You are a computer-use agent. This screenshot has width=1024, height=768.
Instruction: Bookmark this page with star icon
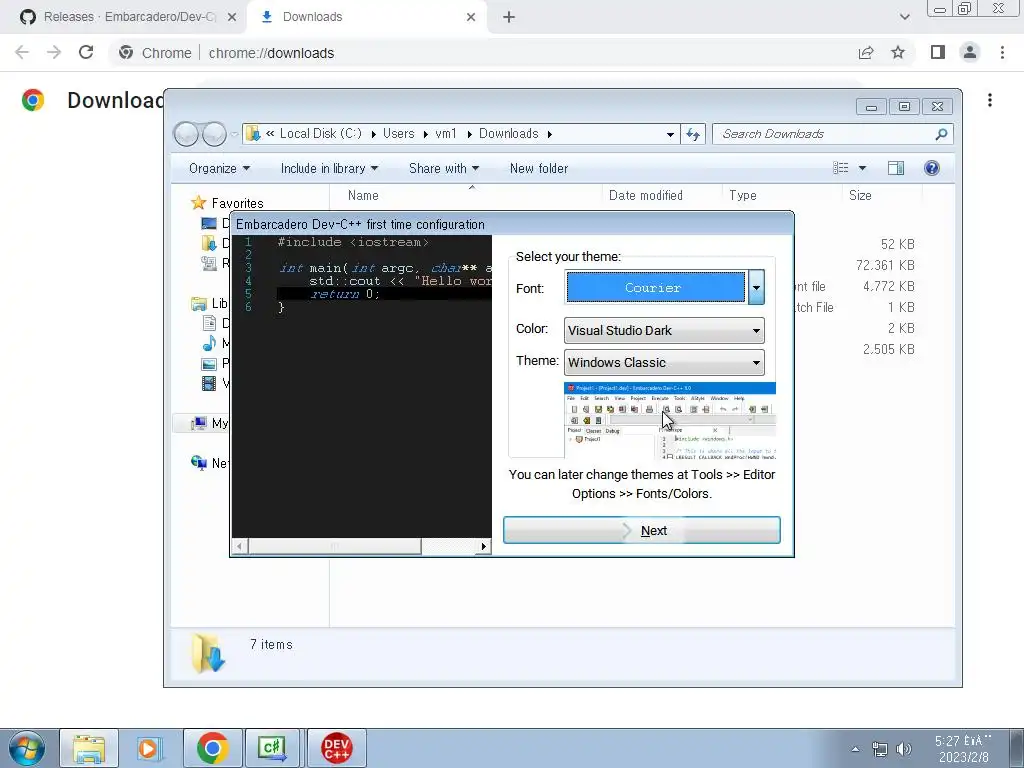tap(898, 53)
